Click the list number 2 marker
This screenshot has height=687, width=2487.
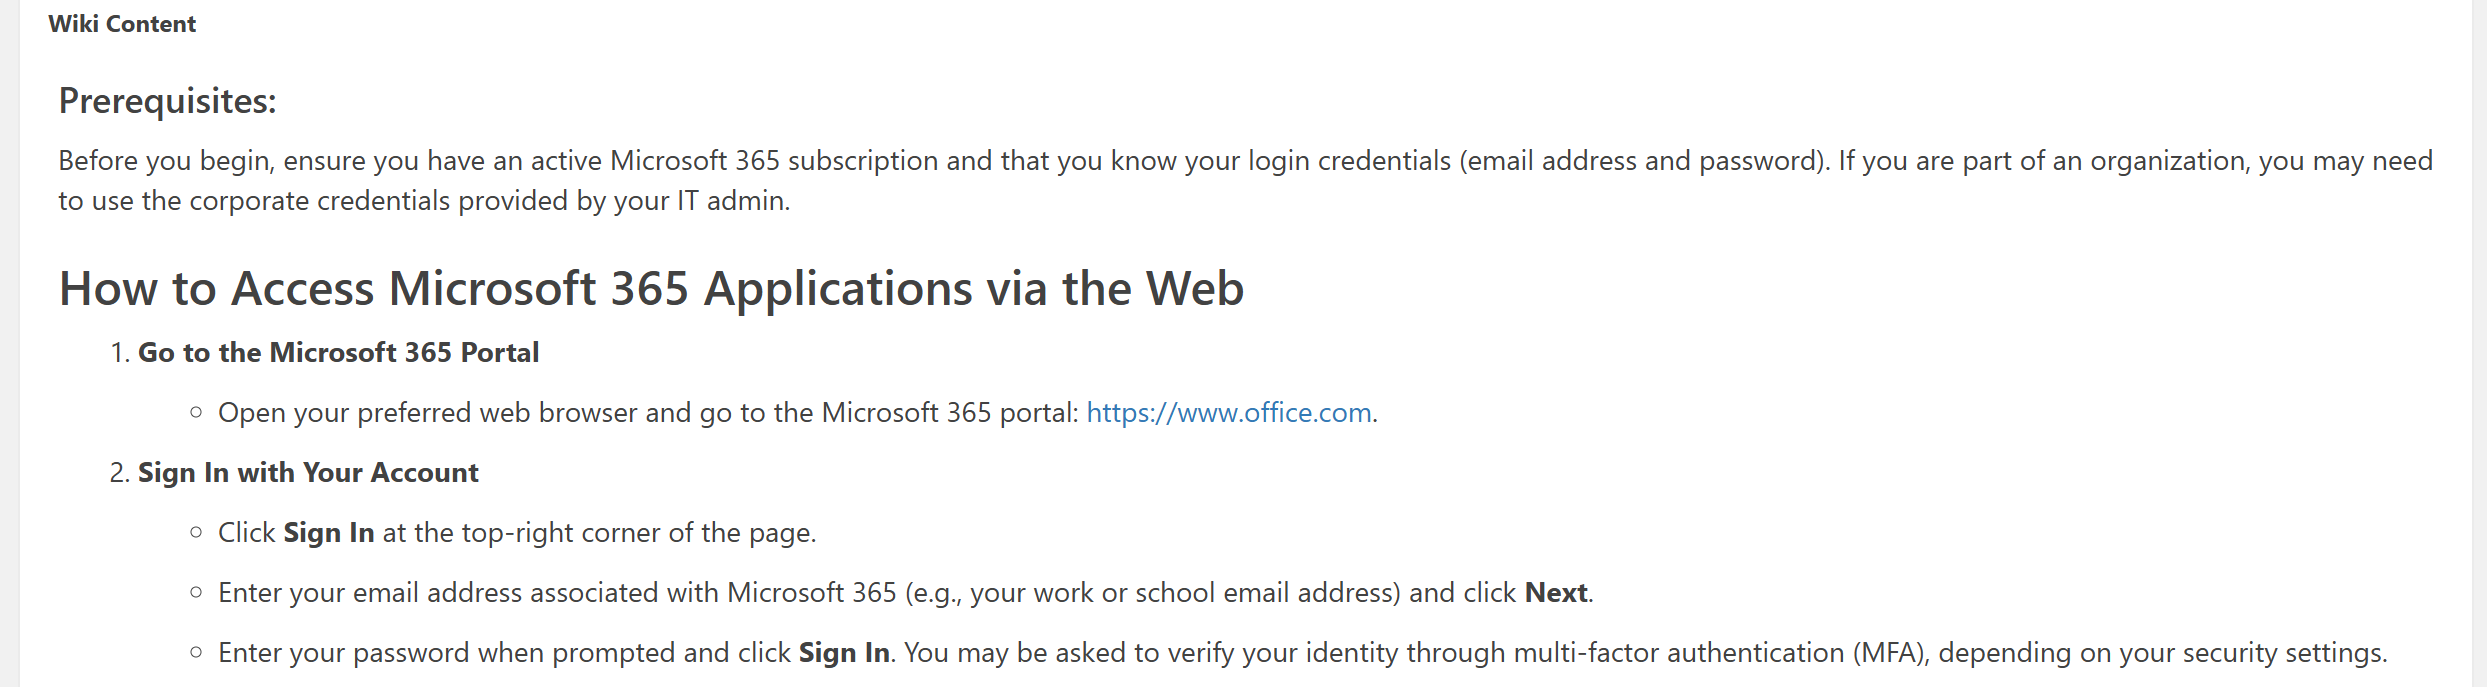[x=119, y=473]
